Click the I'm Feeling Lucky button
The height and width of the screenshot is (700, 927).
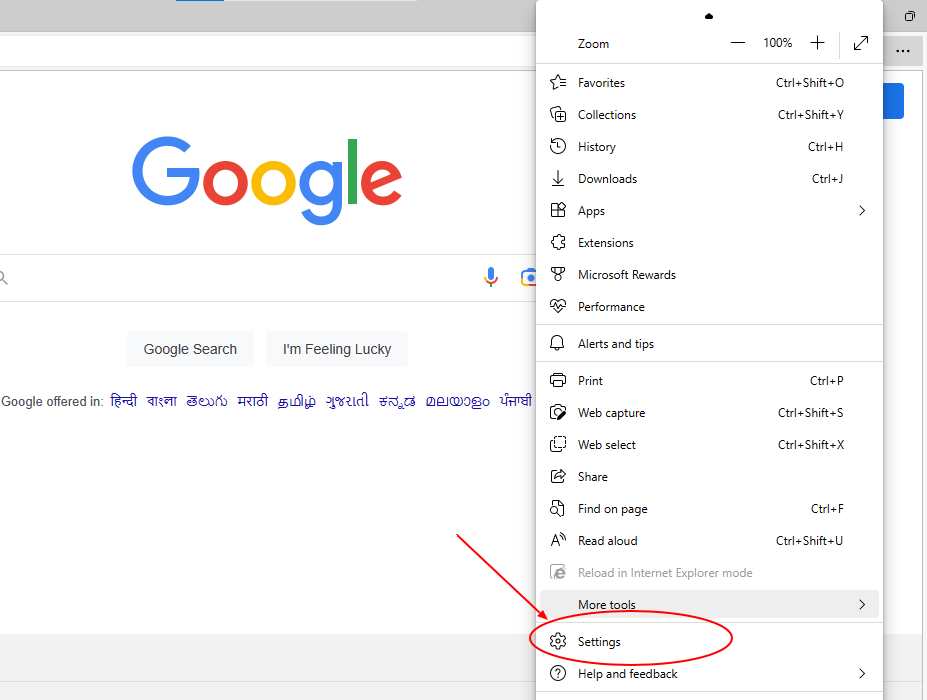coord(336,349)
